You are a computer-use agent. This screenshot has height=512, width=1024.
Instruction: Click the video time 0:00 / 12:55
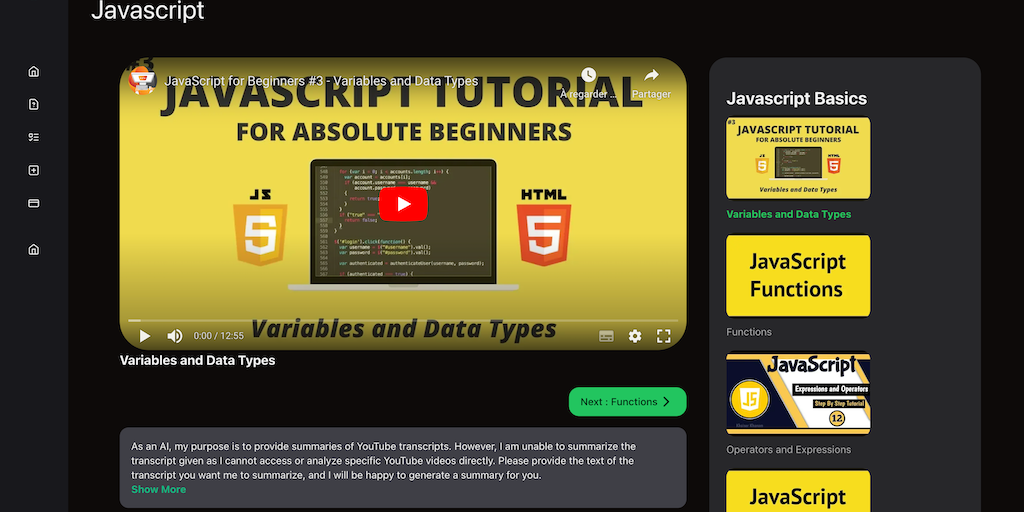coord(218,336)
